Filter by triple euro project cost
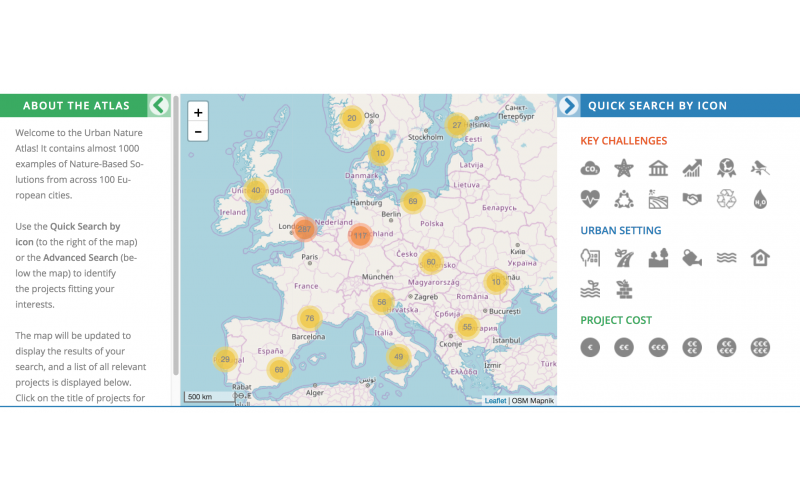Image resolution: width=800 pixels, height=500 pixels. (658, 347)
